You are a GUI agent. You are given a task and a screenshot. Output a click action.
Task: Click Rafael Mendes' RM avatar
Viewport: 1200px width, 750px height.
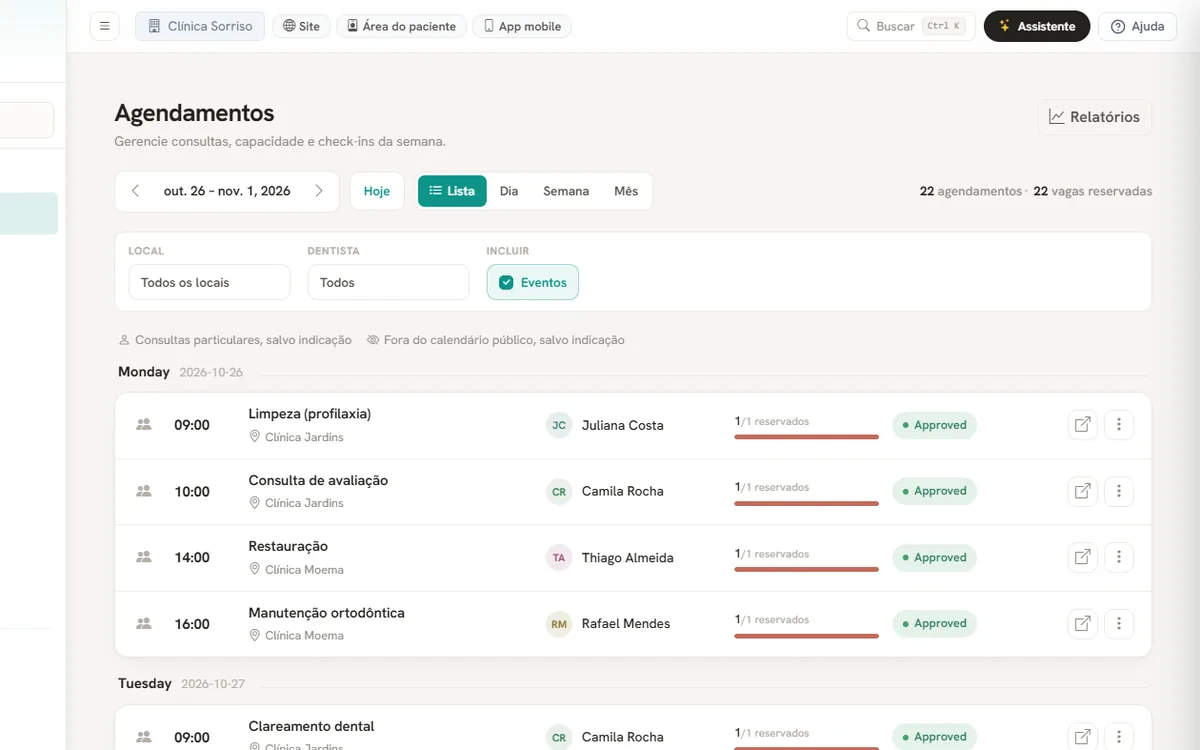coord(559,623)
